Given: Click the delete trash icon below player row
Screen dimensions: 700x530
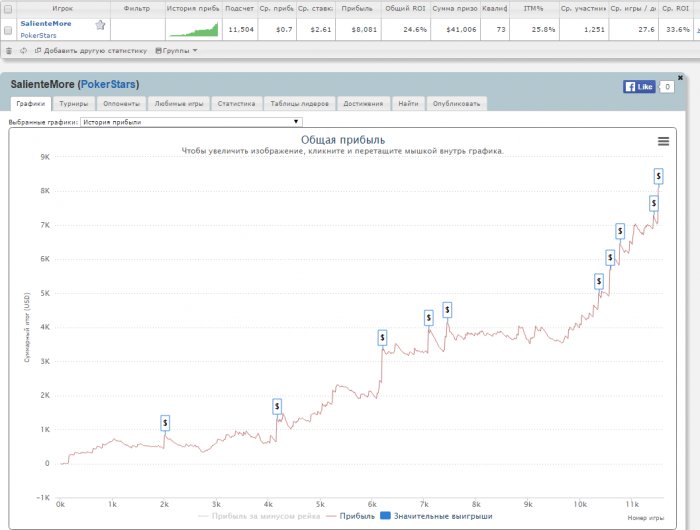Looking at the screenshot, I should point(9,49).
